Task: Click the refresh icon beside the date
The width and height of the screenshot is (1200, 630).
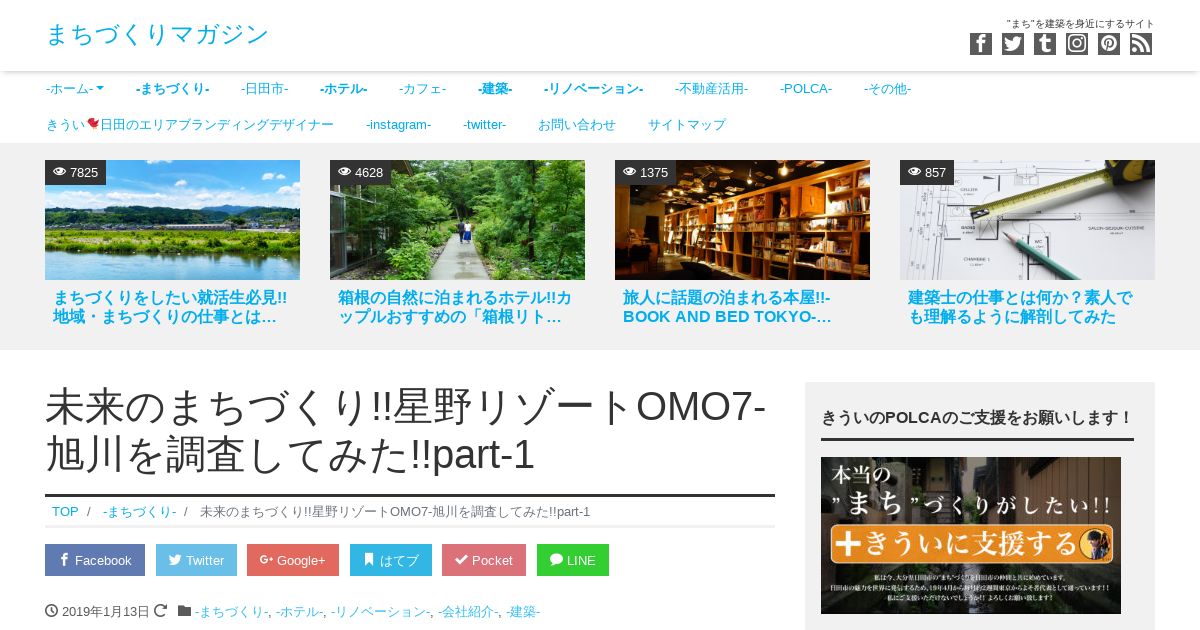Action: 160,611
